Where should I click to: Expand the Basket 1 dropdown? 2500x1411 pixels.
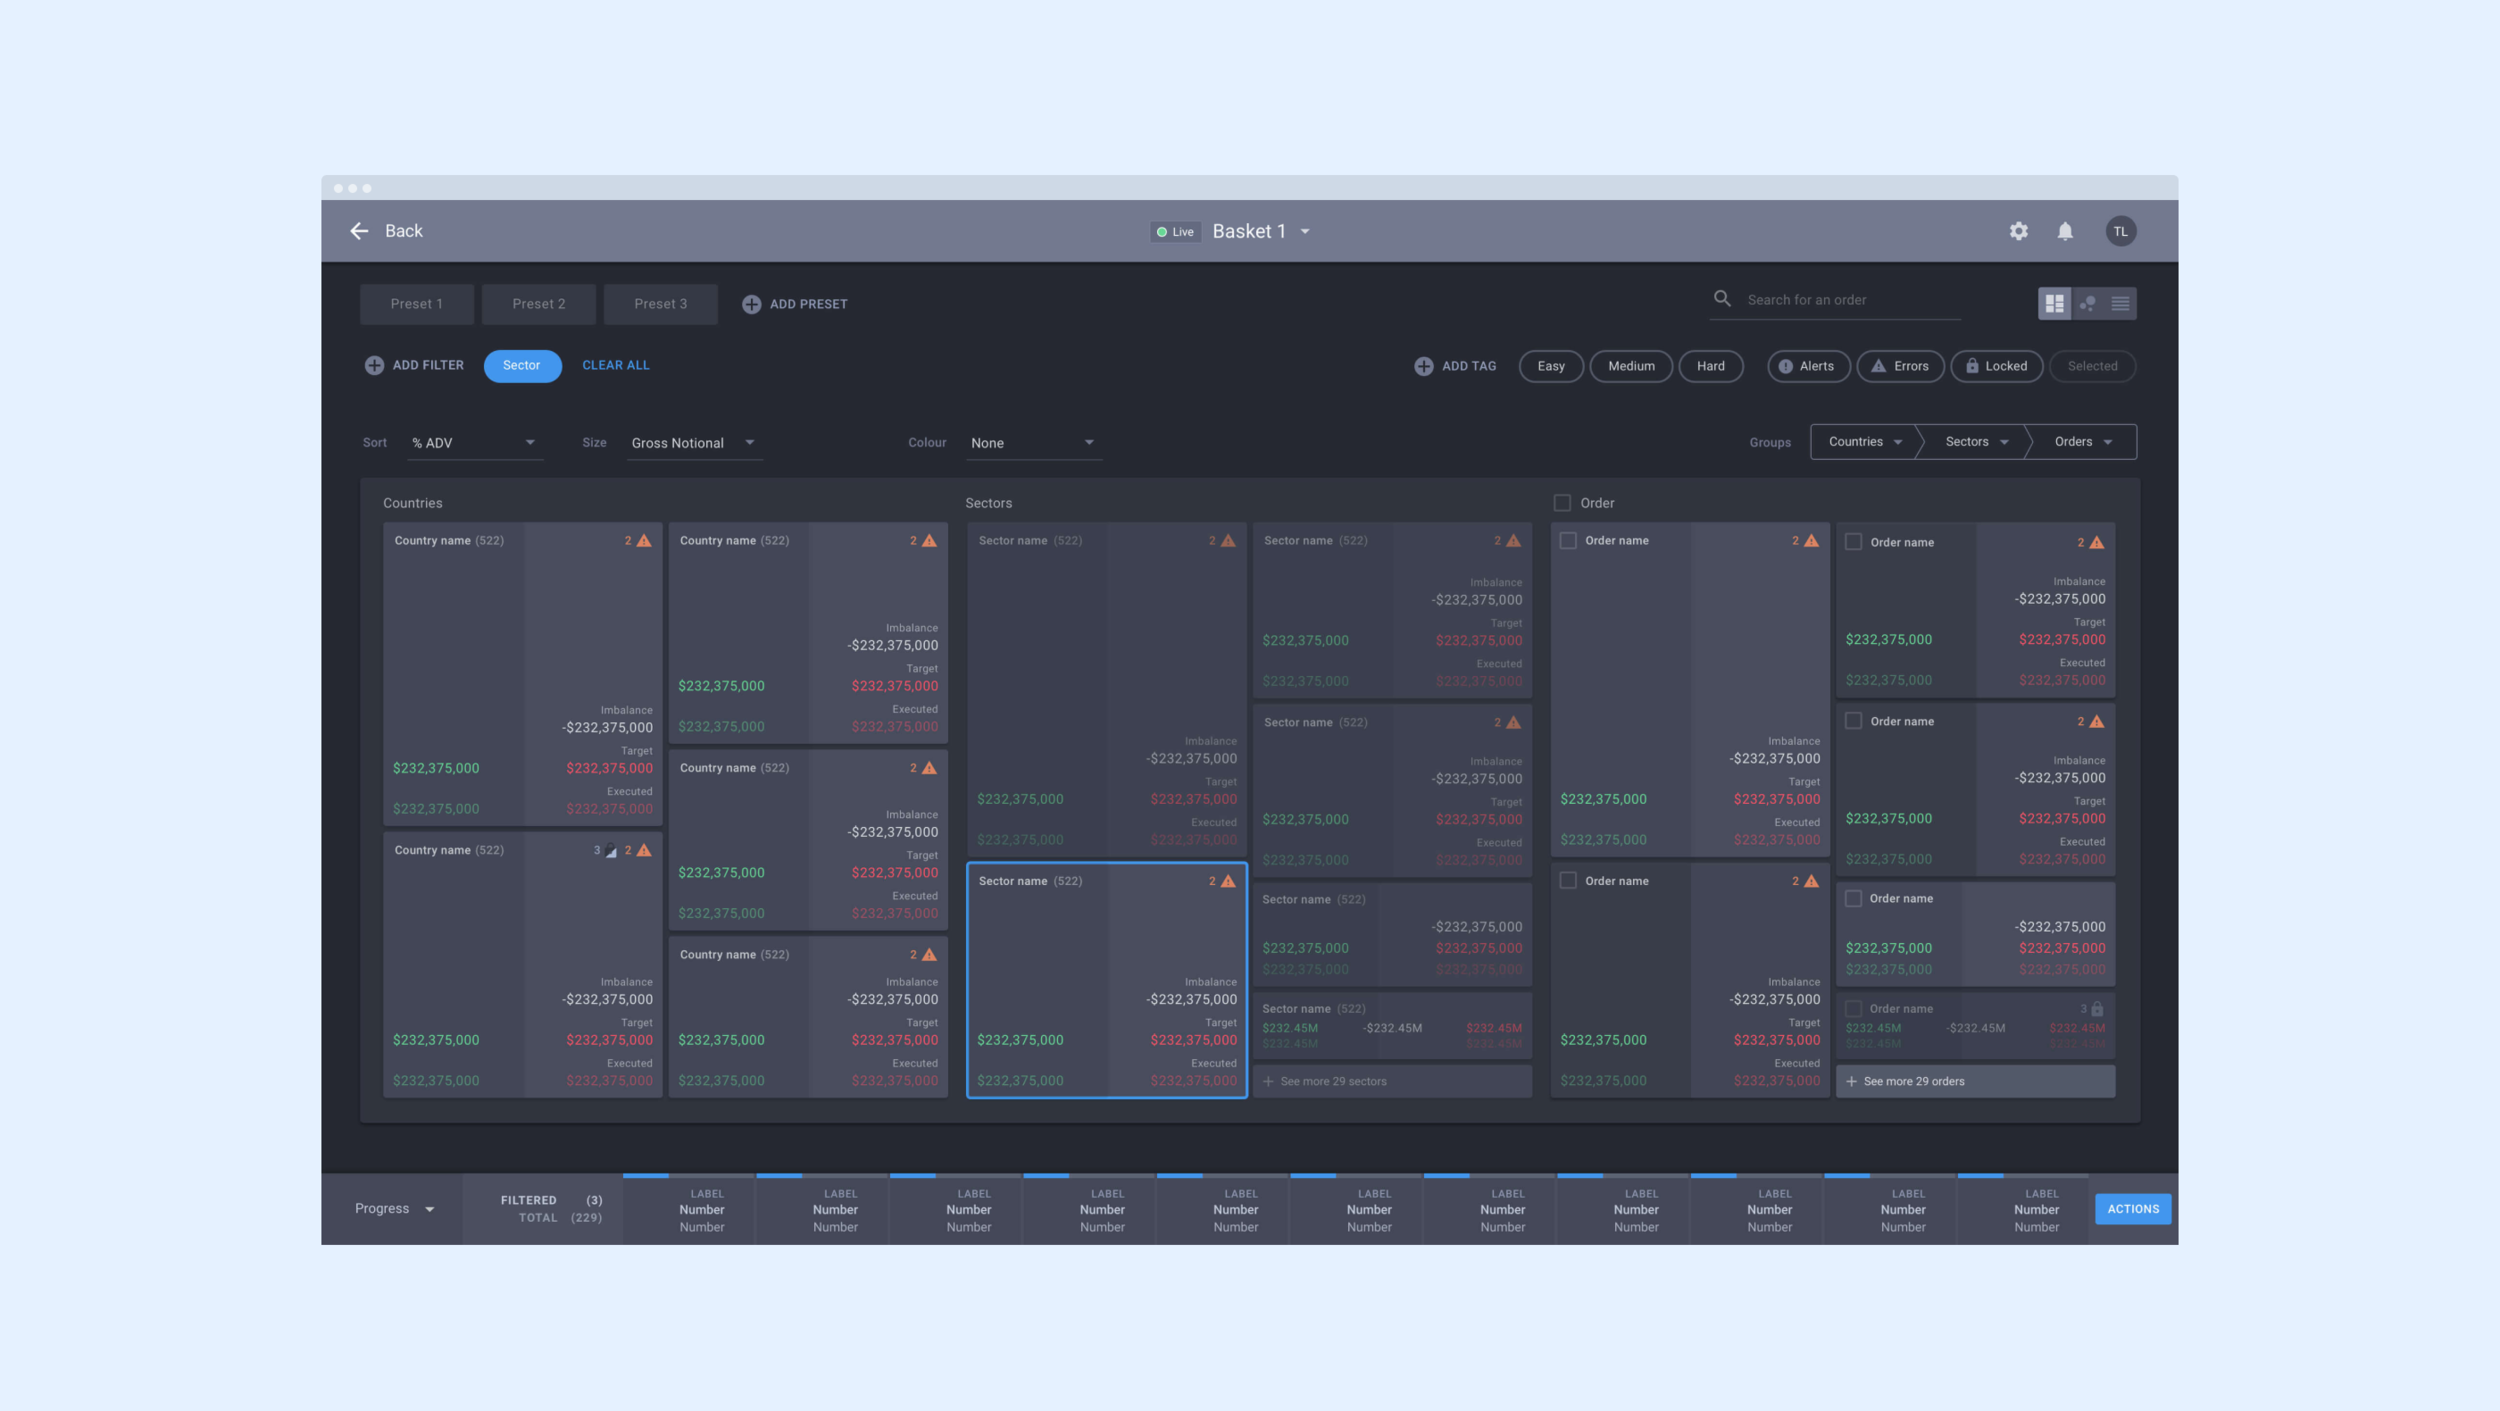(1305, 232)
